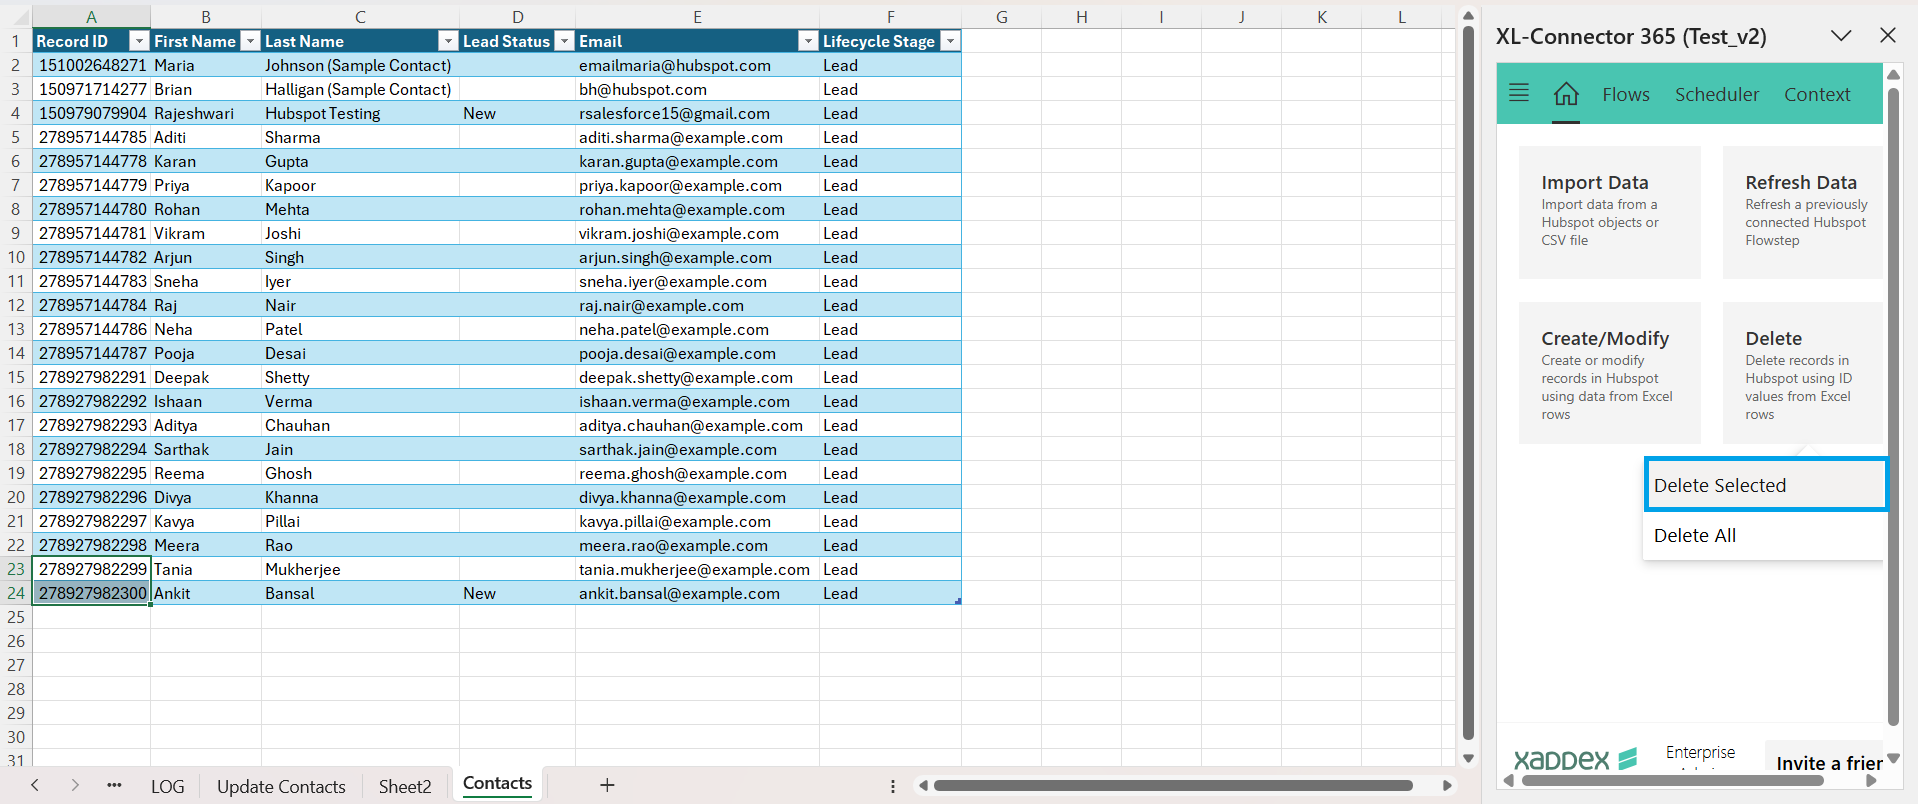1918x804 pixels.
Task: Click worksheet scroll down arrow
Action: [1468, 758]
